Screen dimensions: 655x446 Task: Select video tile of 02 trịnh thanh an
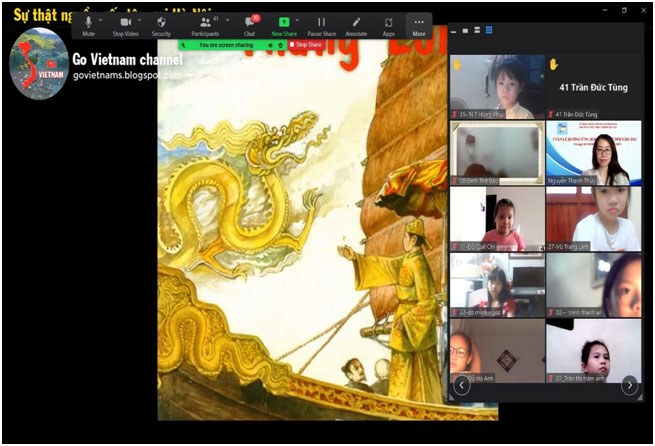pos(594,285)
